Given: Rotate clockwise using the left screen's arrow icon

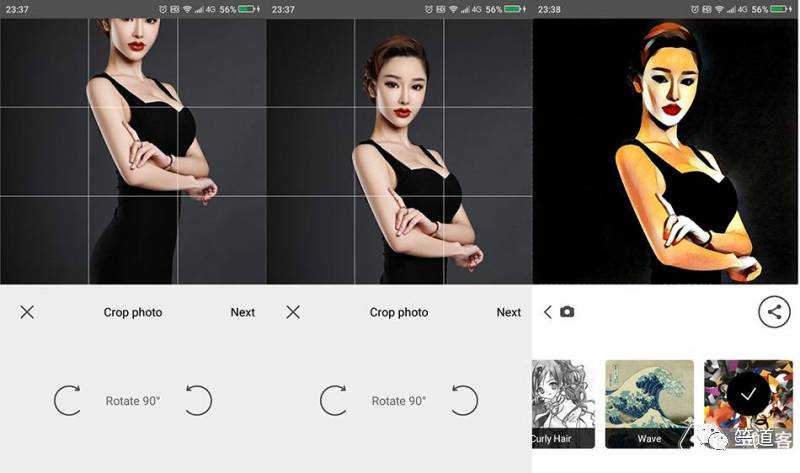Looking at the screenshot, I should (68, 400).
